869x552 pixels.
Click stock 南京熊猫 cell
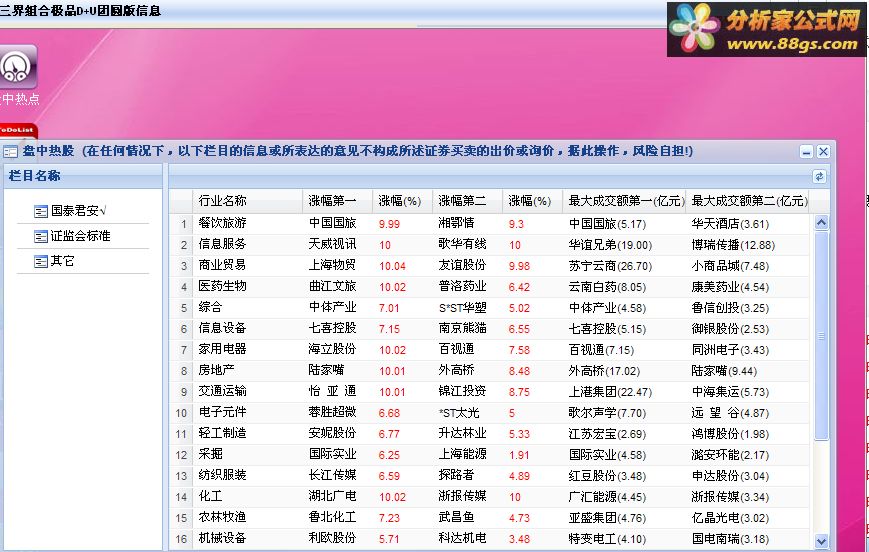[462, 328]
